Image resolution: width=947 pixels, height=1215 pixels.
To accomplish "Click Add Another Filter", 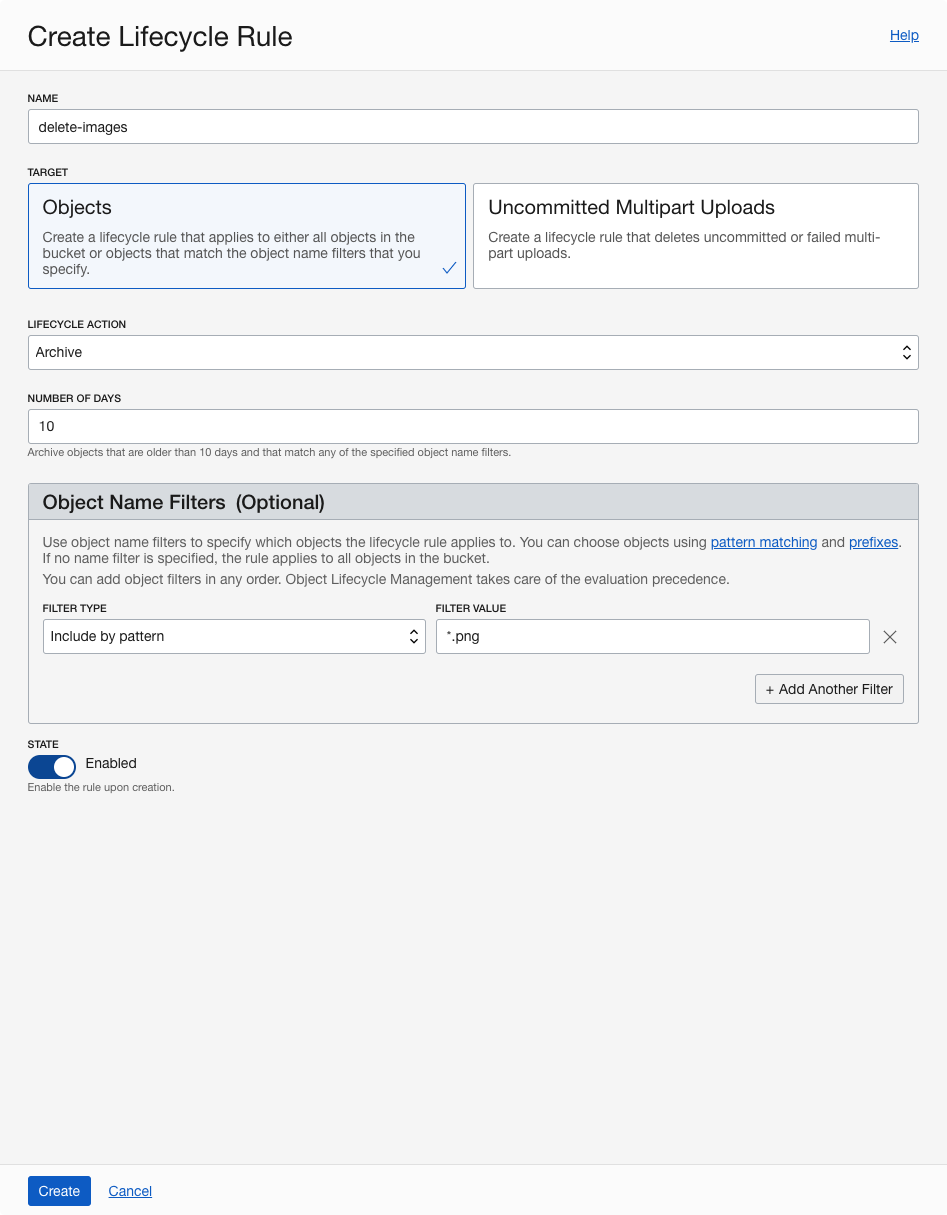I will coord(829,689).
